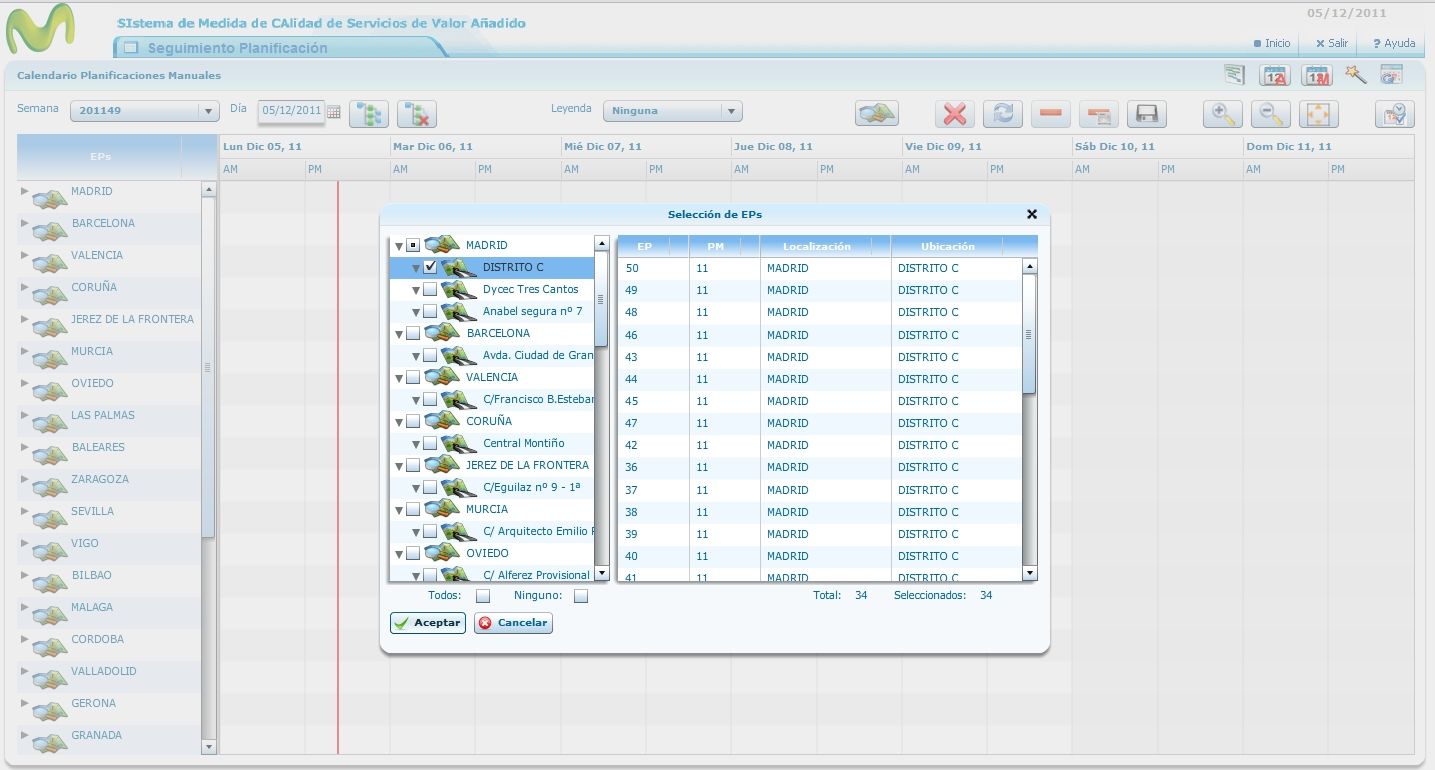Uncheck the DISTRITO C checkbox
Image resolution: width=1435 pixels, height=770 pixels.
tap(430, 267)
